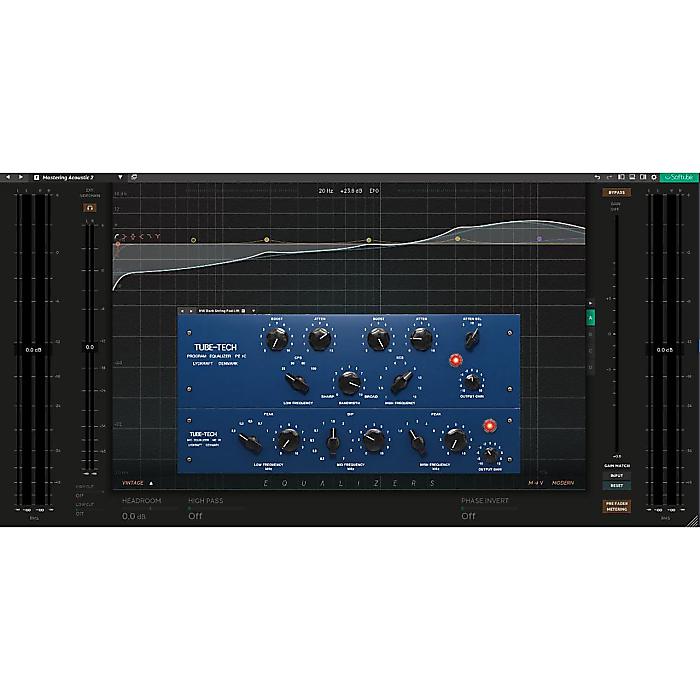Screen dimensions: 700x700
Task: Open the Tube-Tech module preset dropdown arrow
Action: pyautogui.click(x=253, y=311)
